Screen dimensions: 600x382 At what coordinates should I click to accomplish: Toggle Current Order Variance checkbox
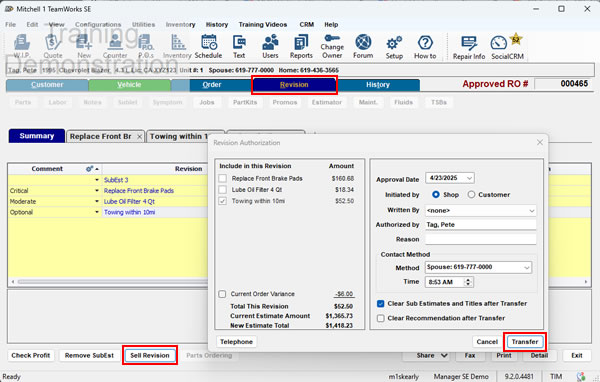point(222,294)
